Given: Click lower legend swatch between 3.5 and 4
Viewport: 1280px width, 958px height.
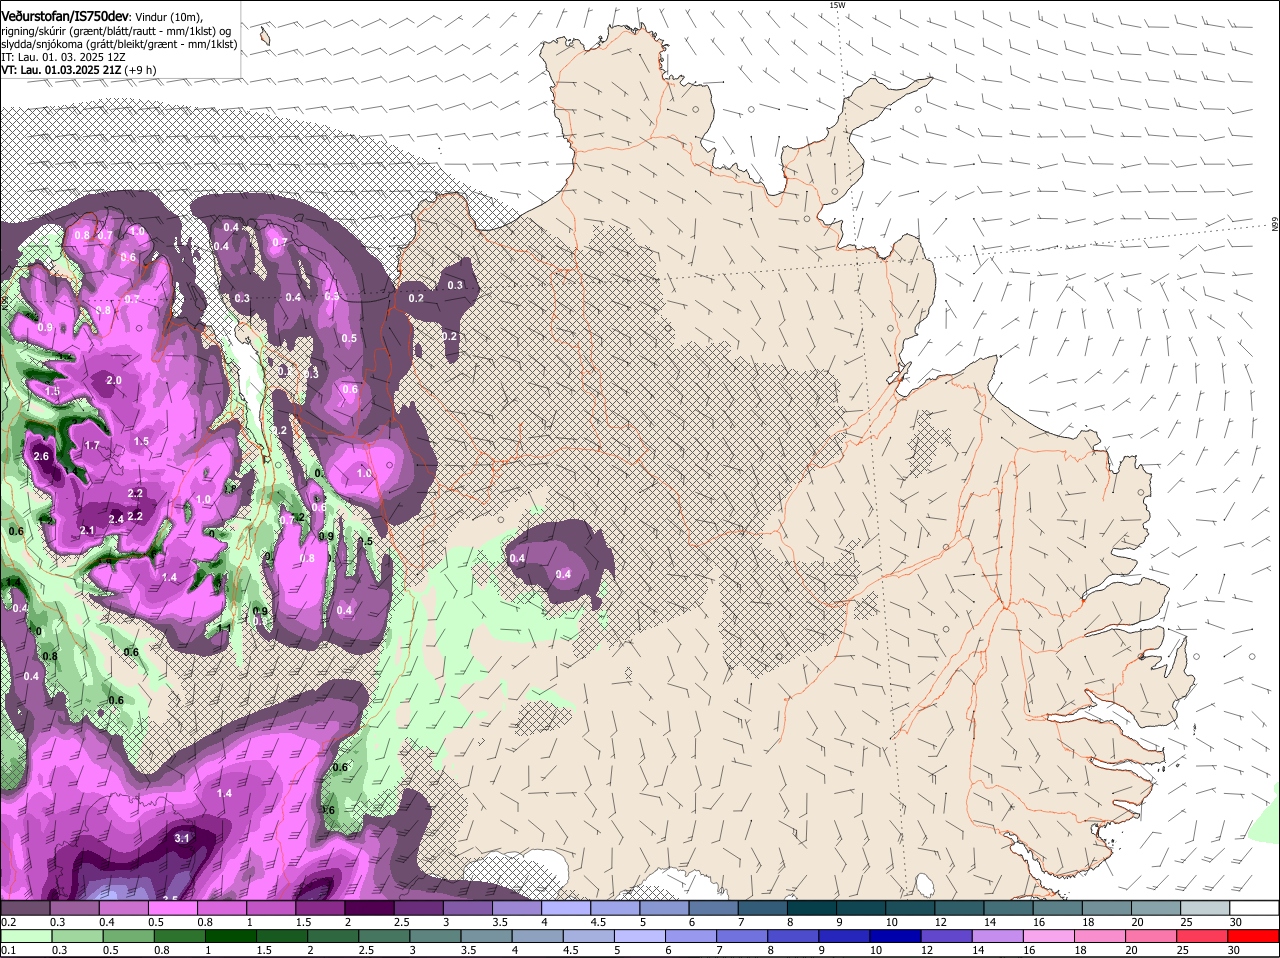Looking at the screenshot, I should tap(488, 936).
